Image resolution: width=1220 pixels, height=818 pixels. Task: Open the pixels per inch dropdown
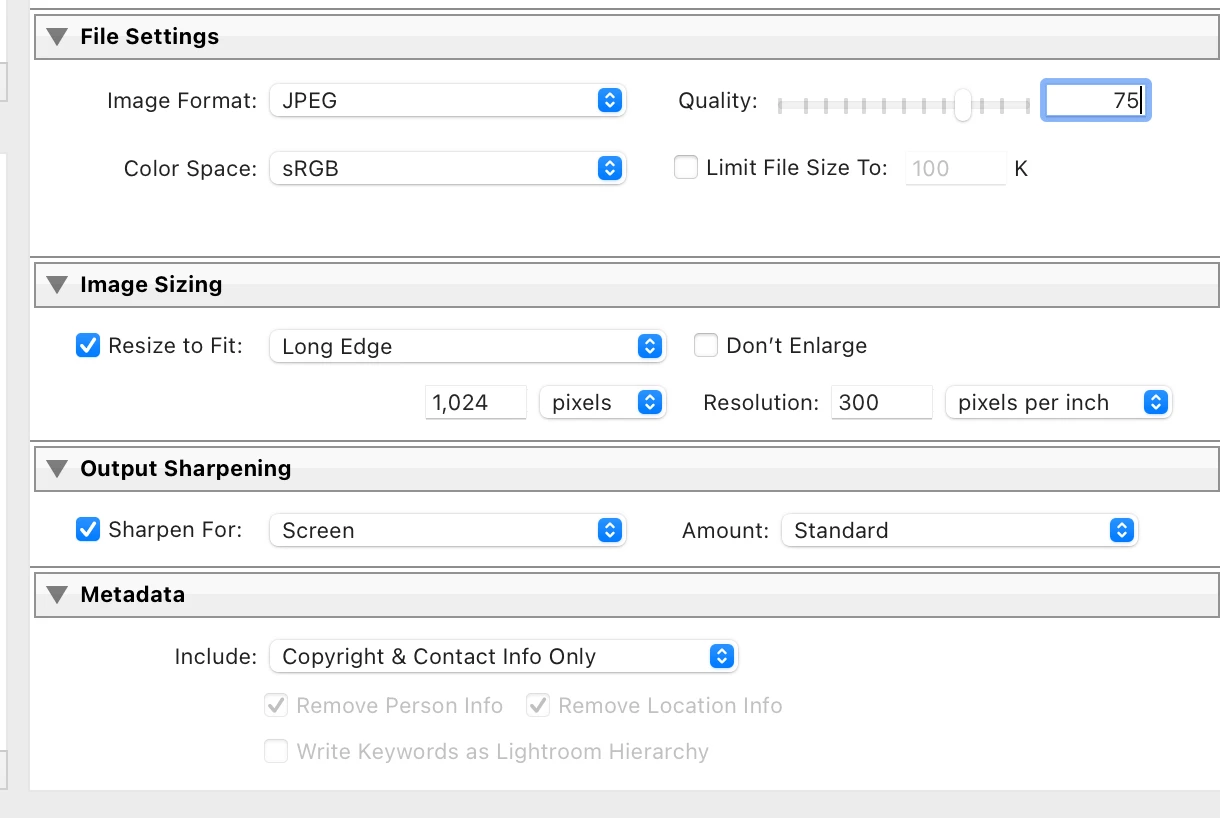[1058, 403]
